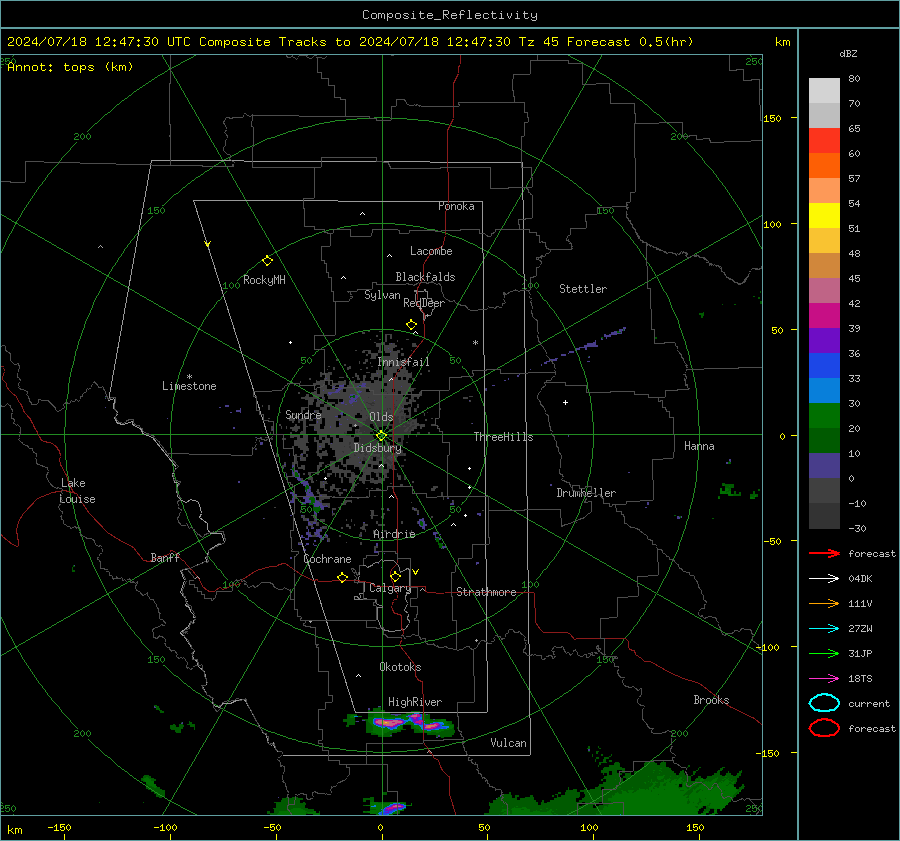Click the 'Annot: tops (km)' label
Image resolution: width=900 pixels, height=841 pixels.
71,67
